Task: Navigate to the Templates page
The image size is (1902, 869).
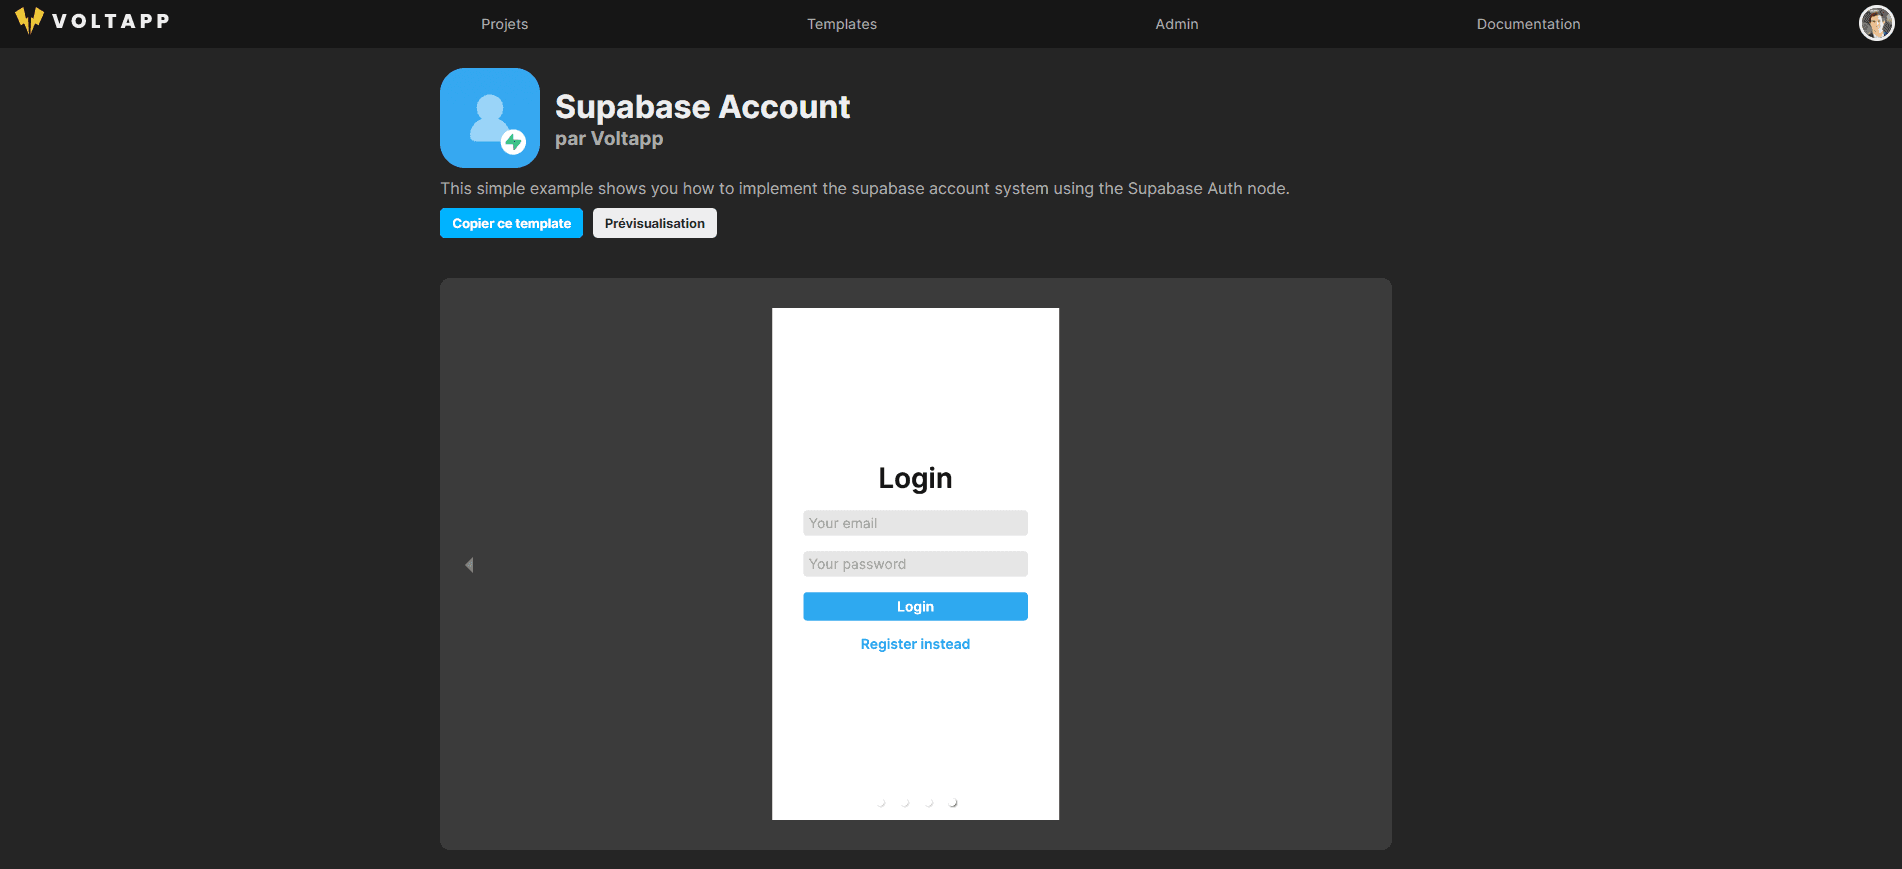Action: pos(841,24)
